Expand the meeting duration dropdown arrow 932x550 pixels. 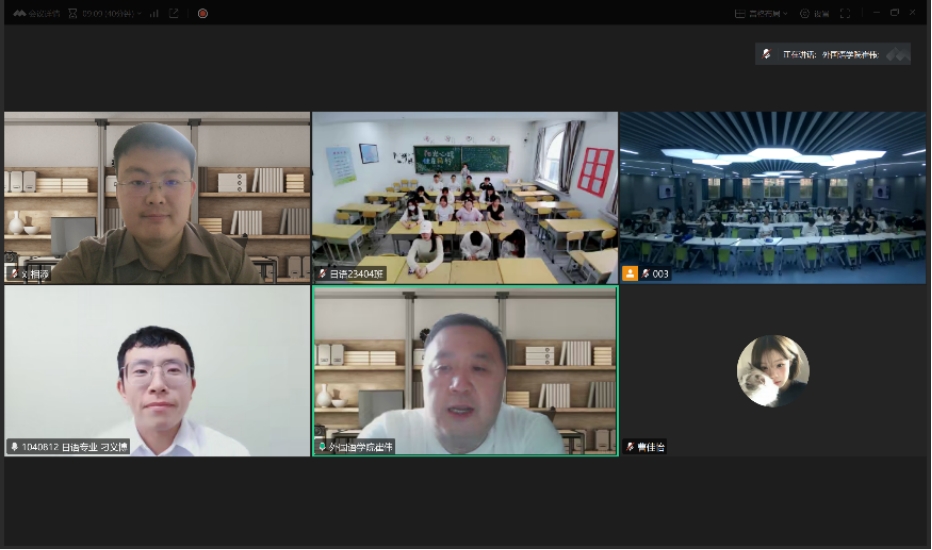point(139,13)
